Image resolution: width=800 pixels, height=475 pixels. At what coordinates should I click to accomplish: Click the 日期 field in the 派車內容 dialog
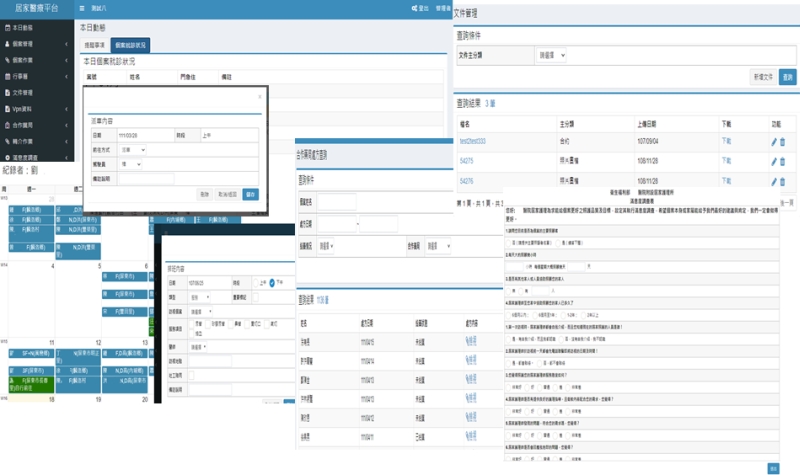coord(145,135)
